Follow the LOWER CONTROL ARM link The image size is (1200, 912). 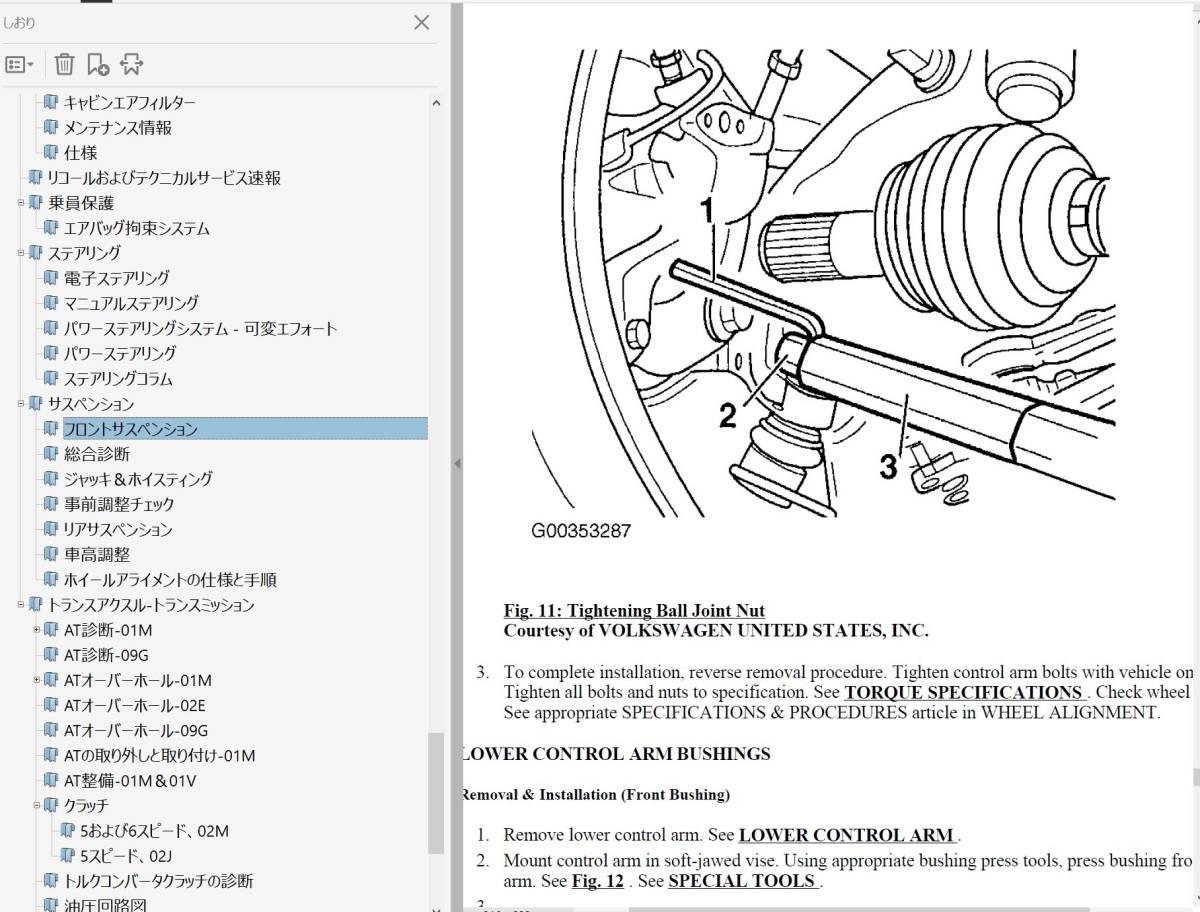point(846,835)
